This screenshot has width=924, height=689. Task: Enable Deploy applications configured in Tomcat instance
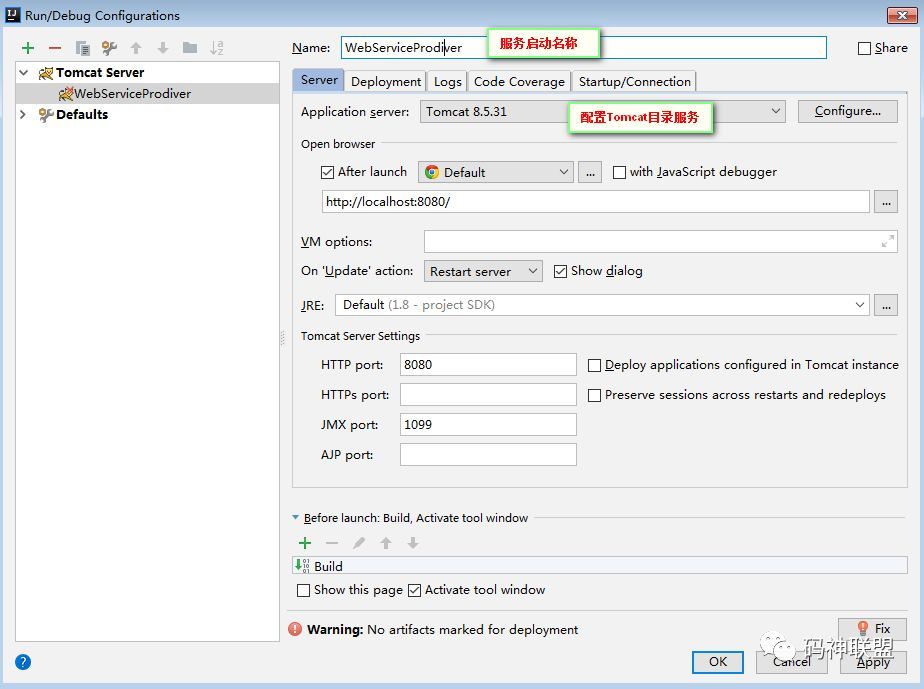[x=595, y=365]
